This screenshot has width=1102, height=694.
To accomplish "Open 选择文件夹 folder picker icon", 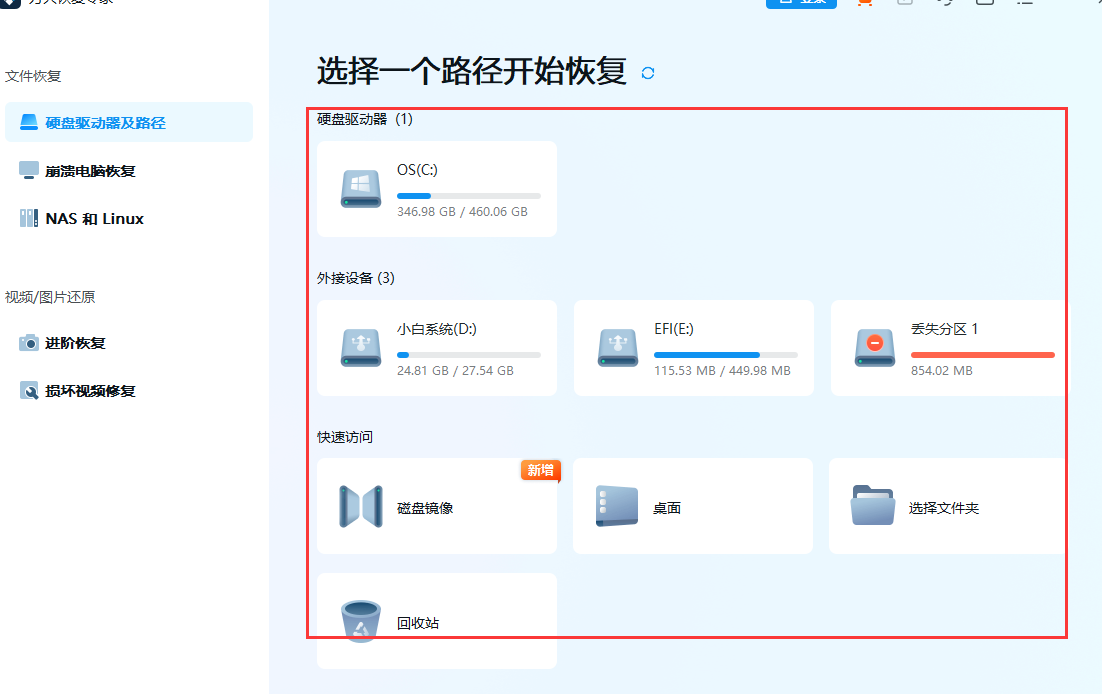I will pyautogui.click(x=873, y=507).
